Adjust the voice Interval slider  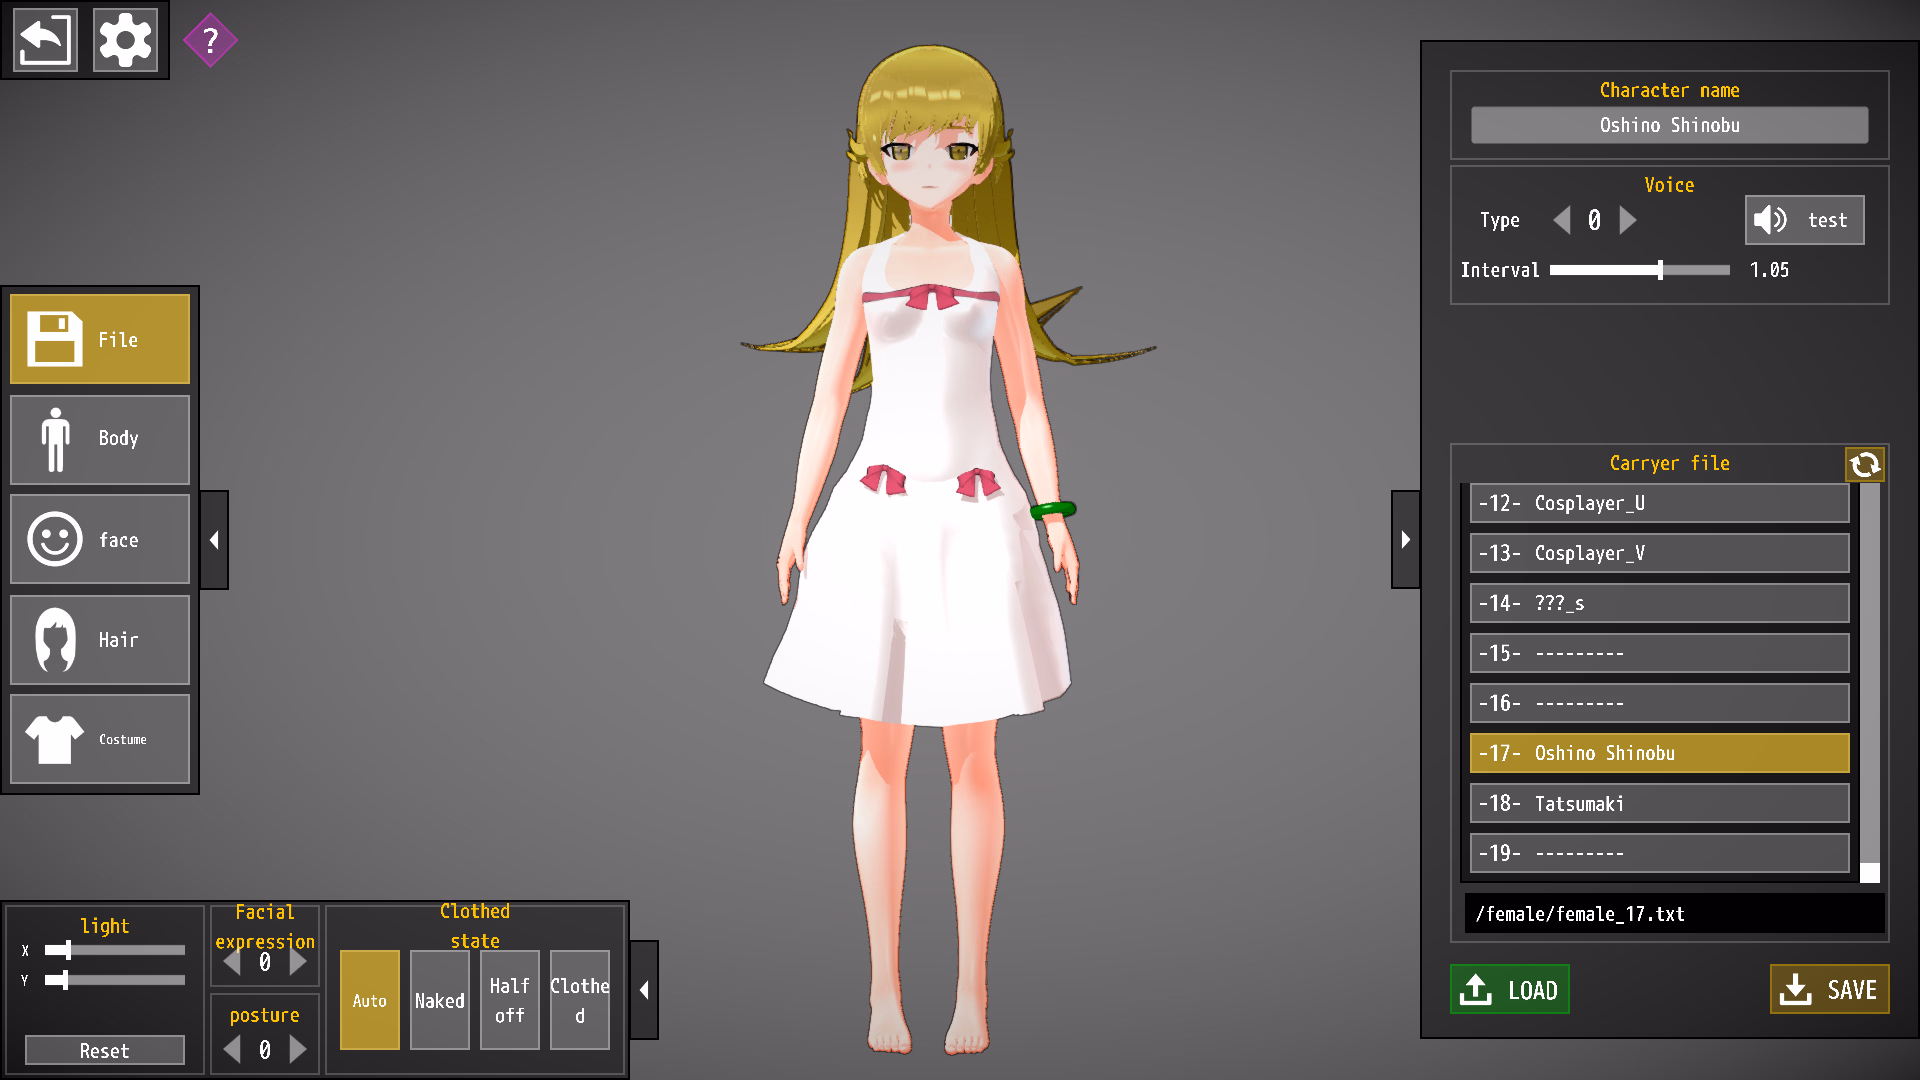(x=1660, y=270)
